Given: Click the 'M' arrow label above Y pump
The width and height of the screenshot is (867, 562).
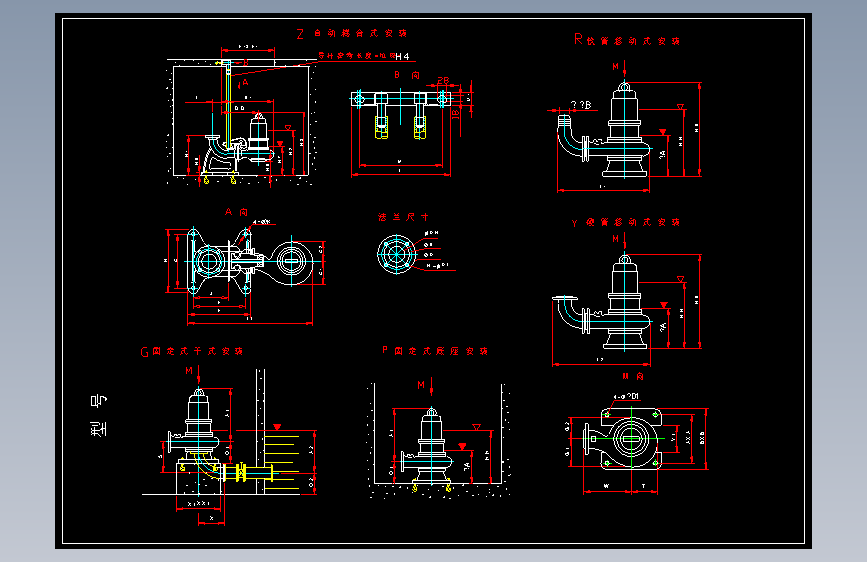Looking at the screenshot, I should pos(615,239).
